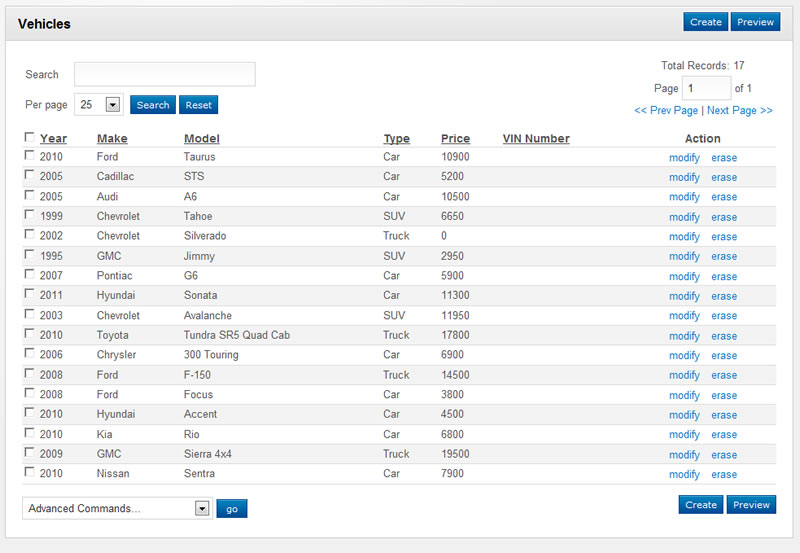Viewport: 800px width, 553px height.
Task: Open the Per page dropdown
Action: click(112, 105)
